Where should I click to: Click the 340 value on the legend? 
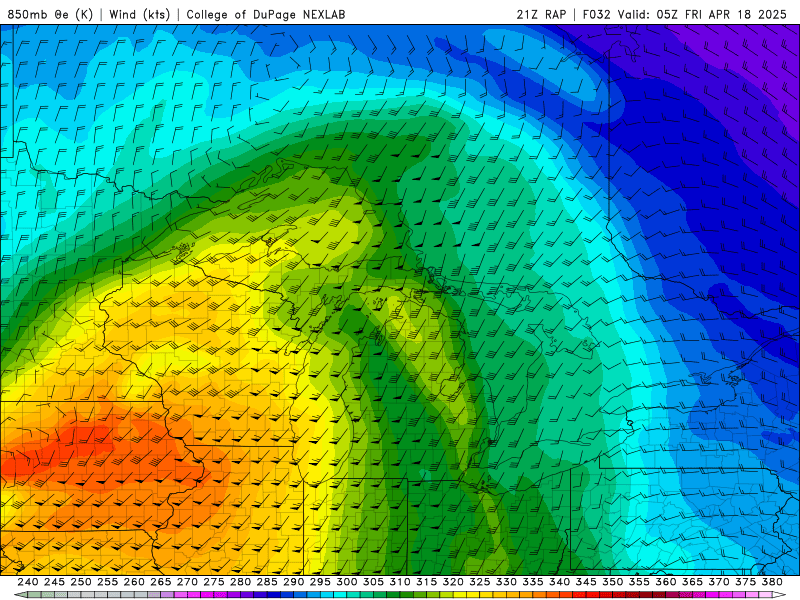(x=559, y=582)
